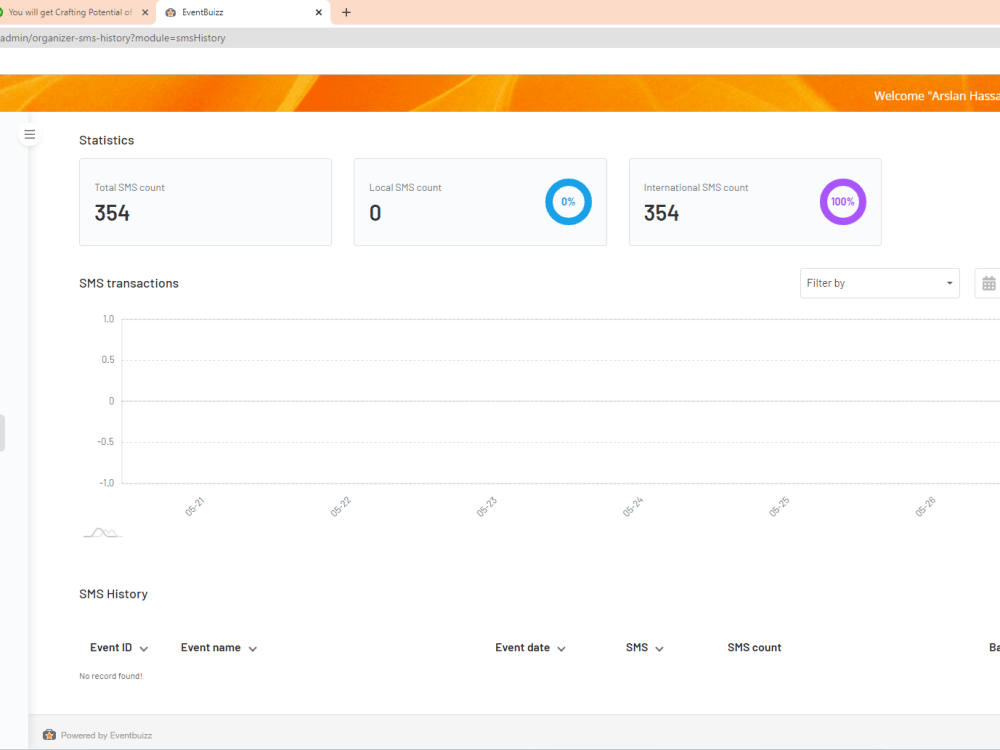1000x750 pixels.
Task: Click the 354 value in International SMS count
Action: 661,213
